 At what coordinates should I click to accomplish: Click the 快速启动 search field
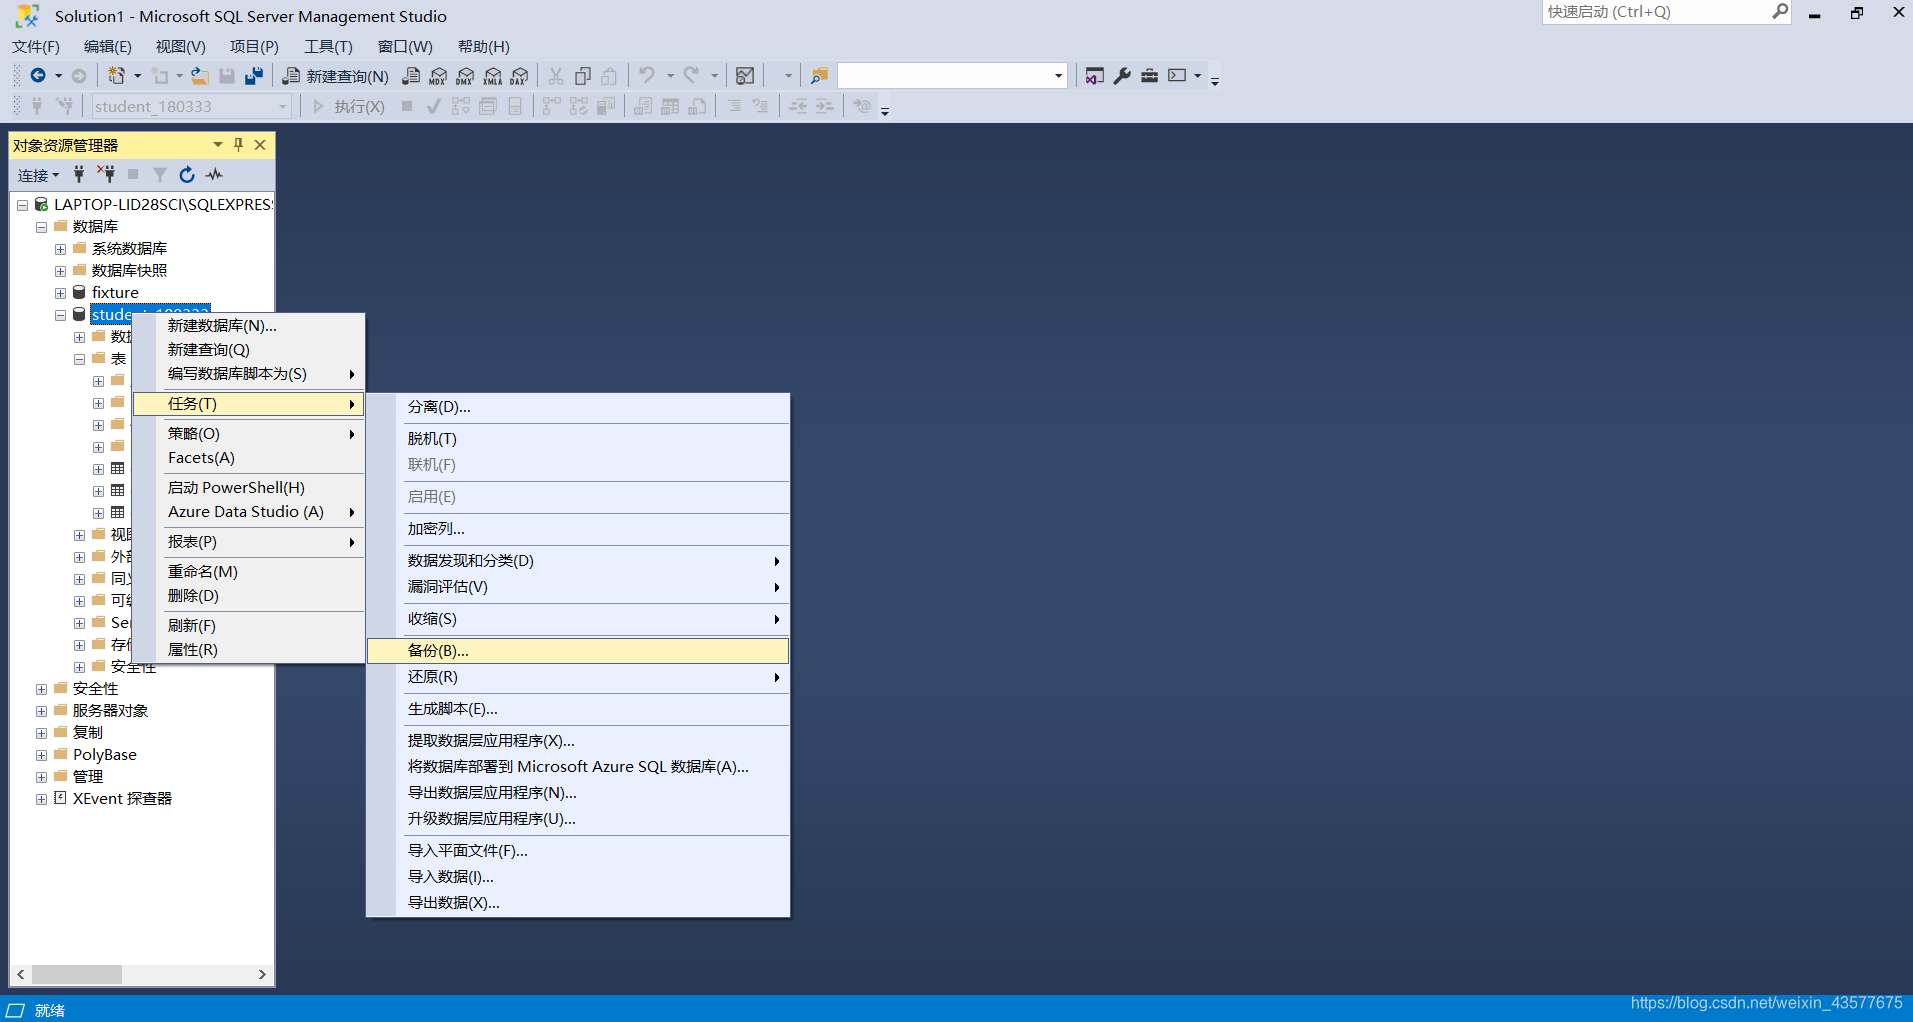[x=1658, y=12]
